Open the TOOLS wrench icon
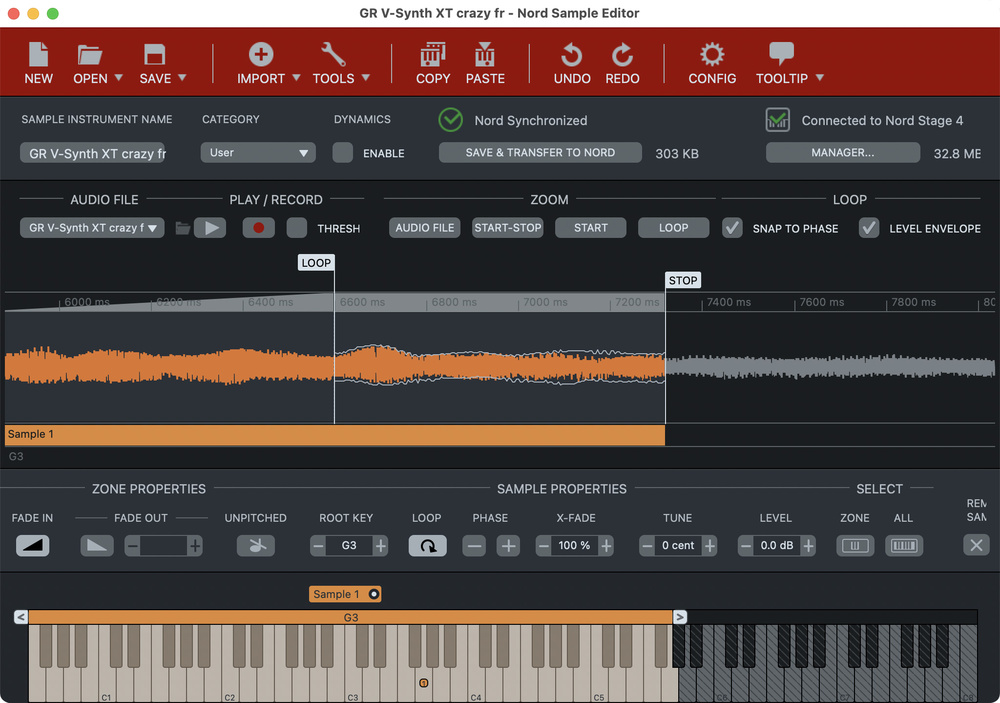The height and width of the screenshot is (703, 1000). 333,55
